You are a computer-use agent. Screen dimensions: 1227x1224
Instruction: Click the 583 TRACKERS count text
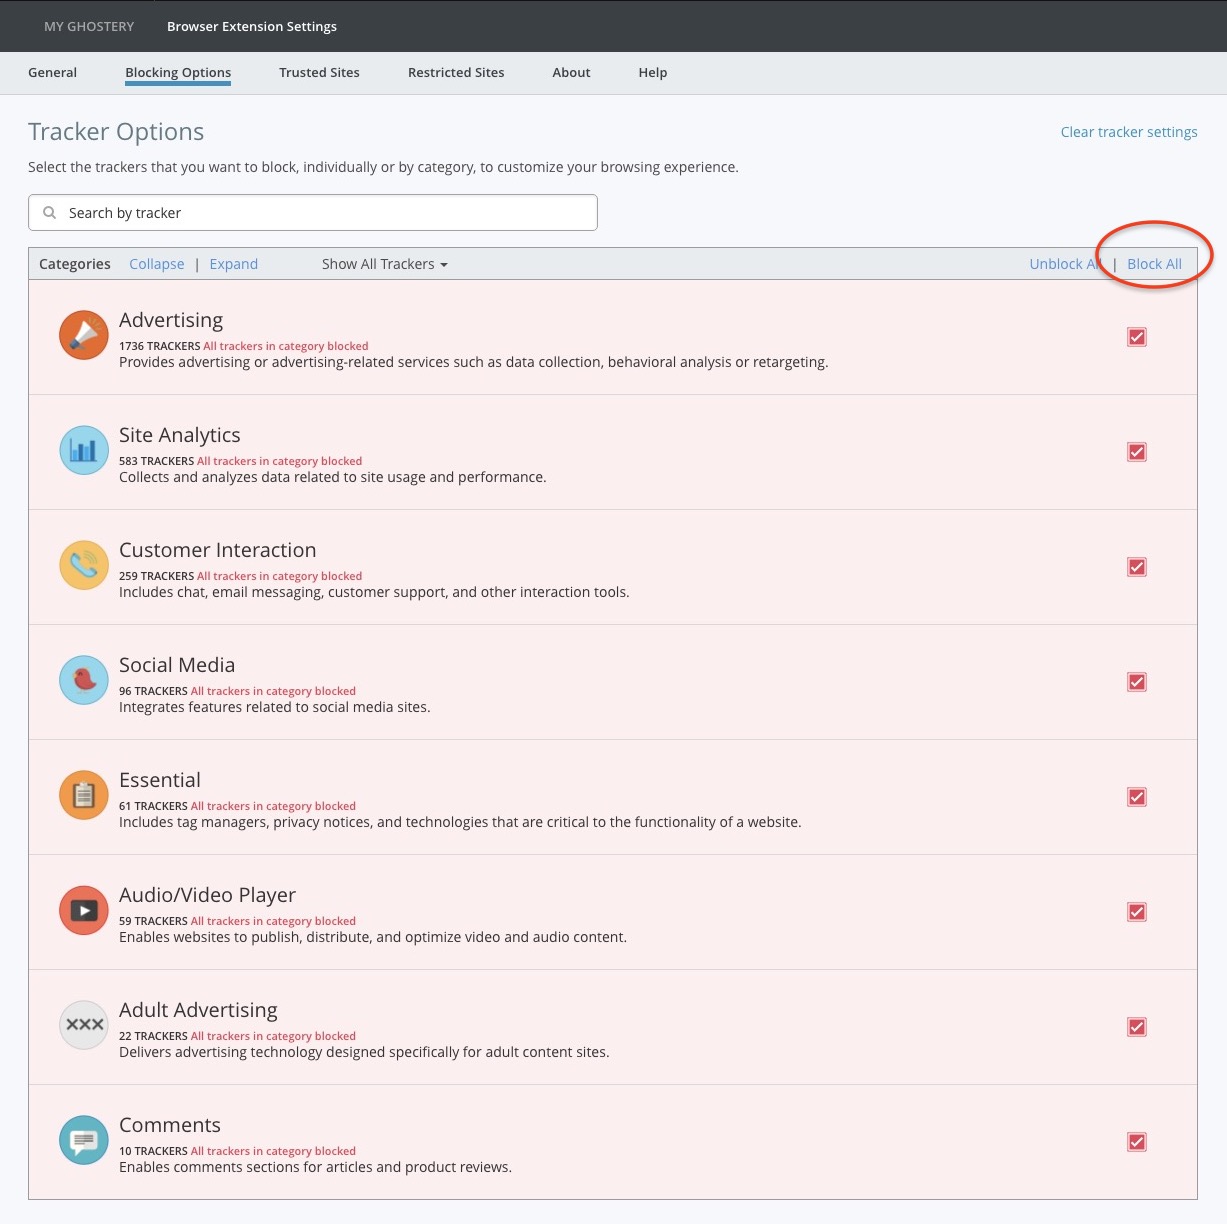tap(156, 461)
